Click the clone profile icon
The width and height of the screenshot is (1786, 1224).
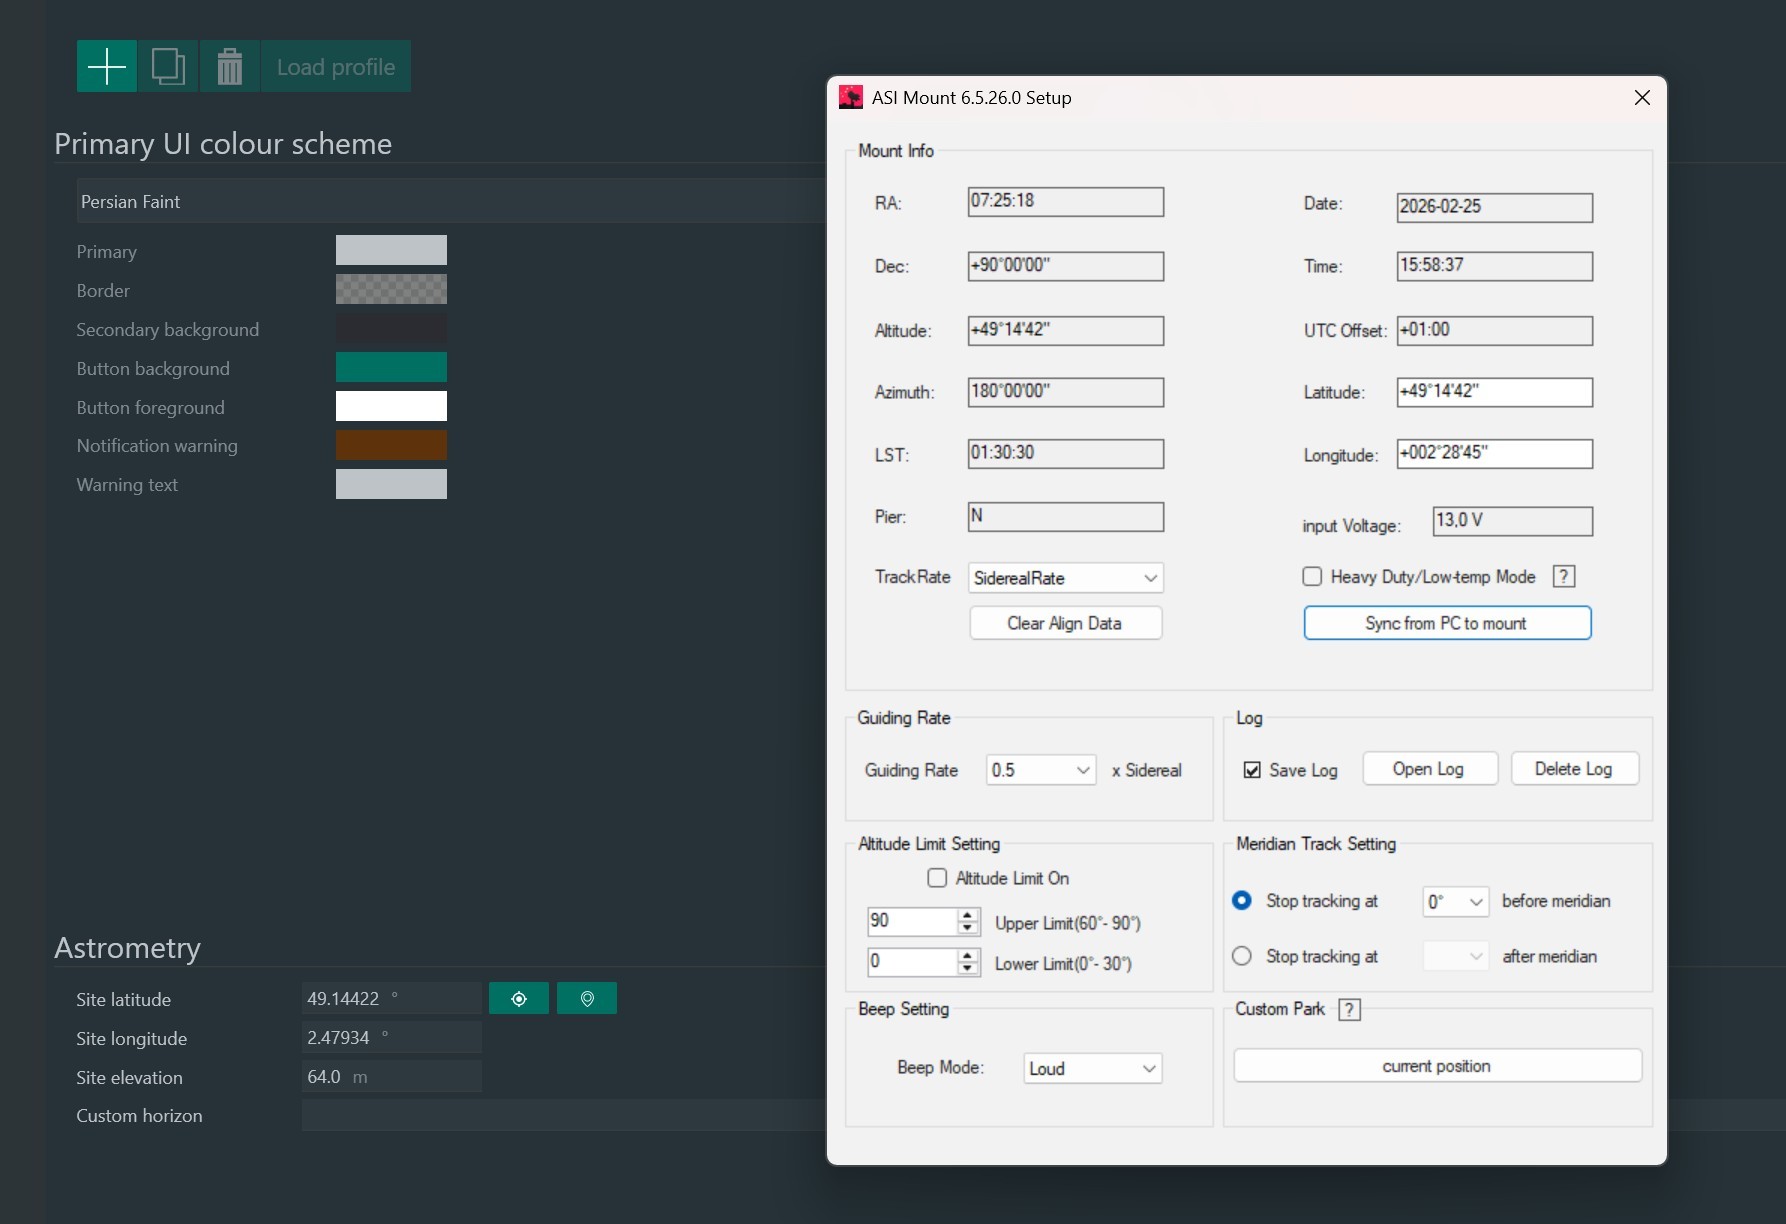168,66
